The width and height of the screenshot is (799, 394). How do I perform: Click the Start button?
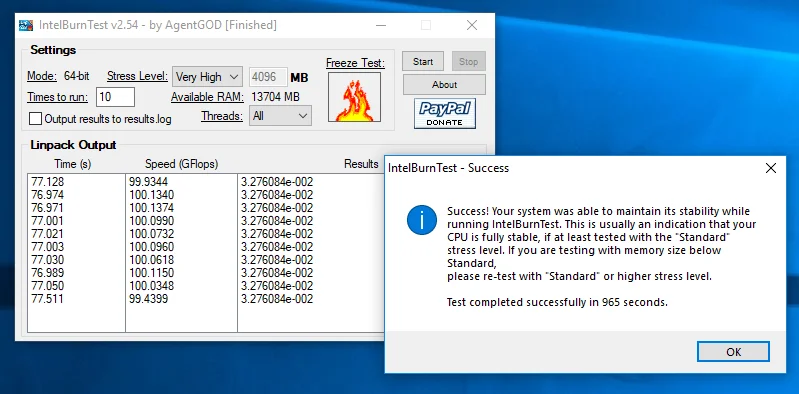pos(423,61)
